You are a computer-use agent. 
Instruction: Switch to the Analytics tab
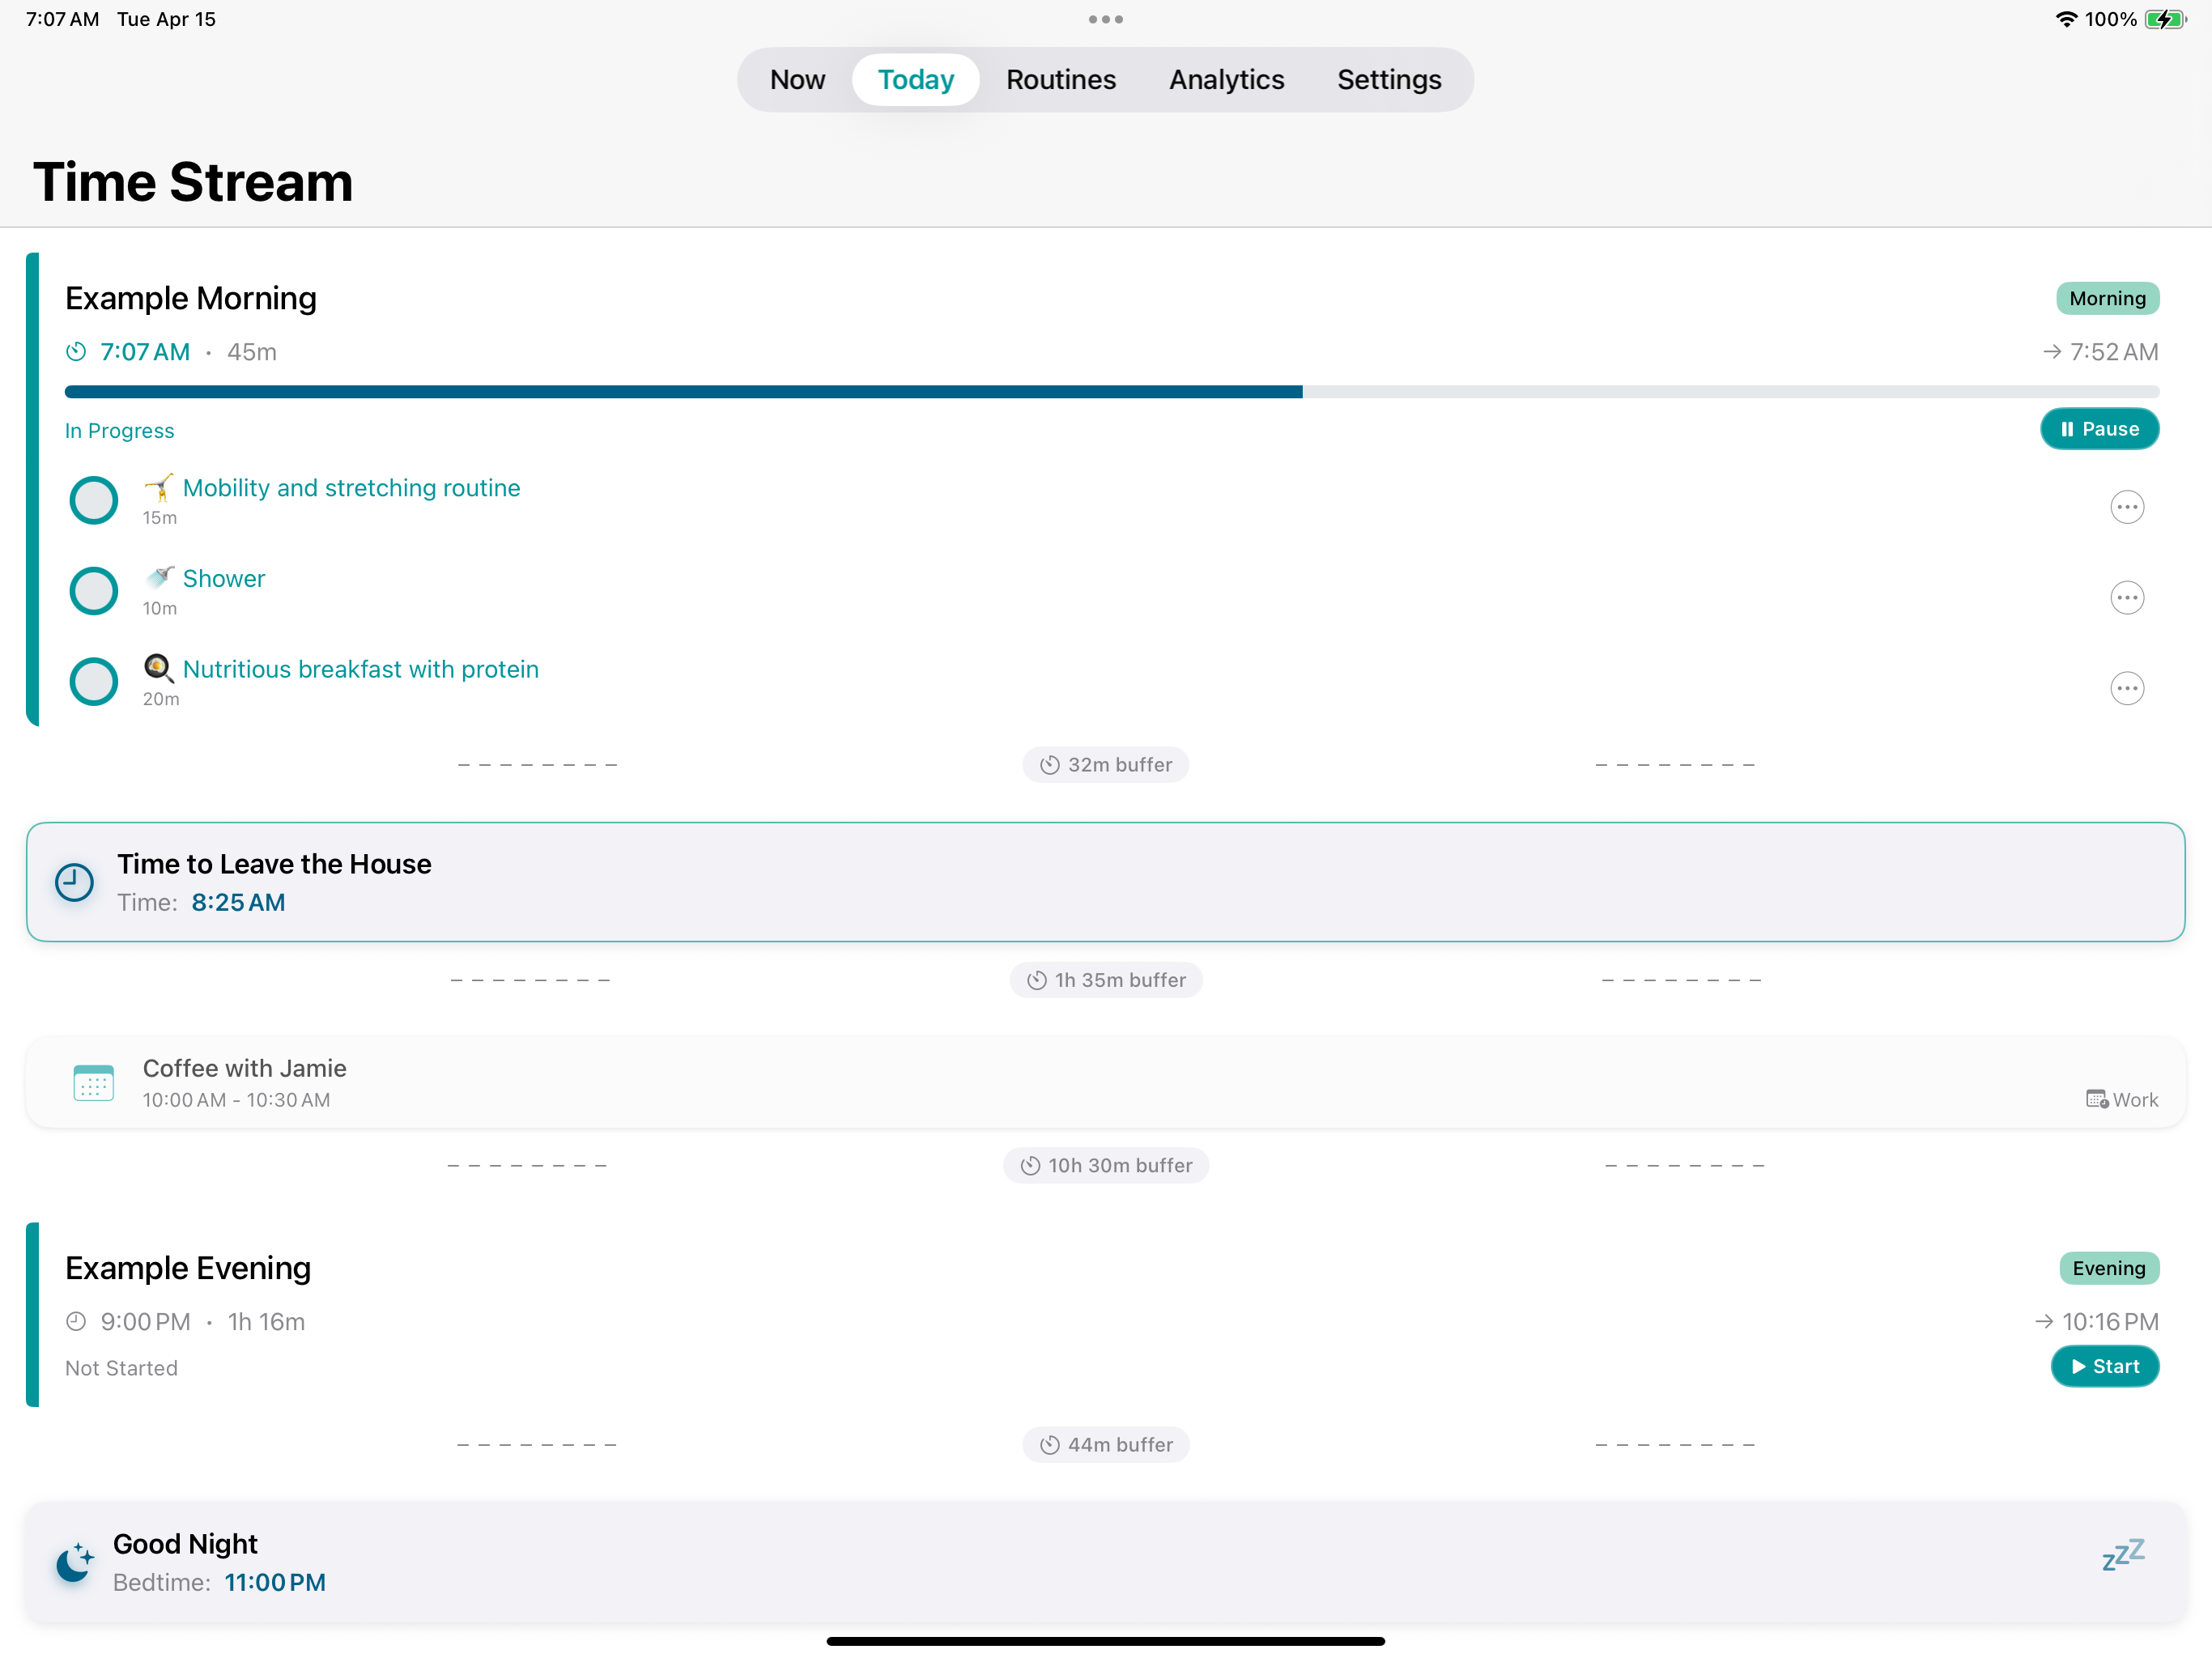[1226, 80]
